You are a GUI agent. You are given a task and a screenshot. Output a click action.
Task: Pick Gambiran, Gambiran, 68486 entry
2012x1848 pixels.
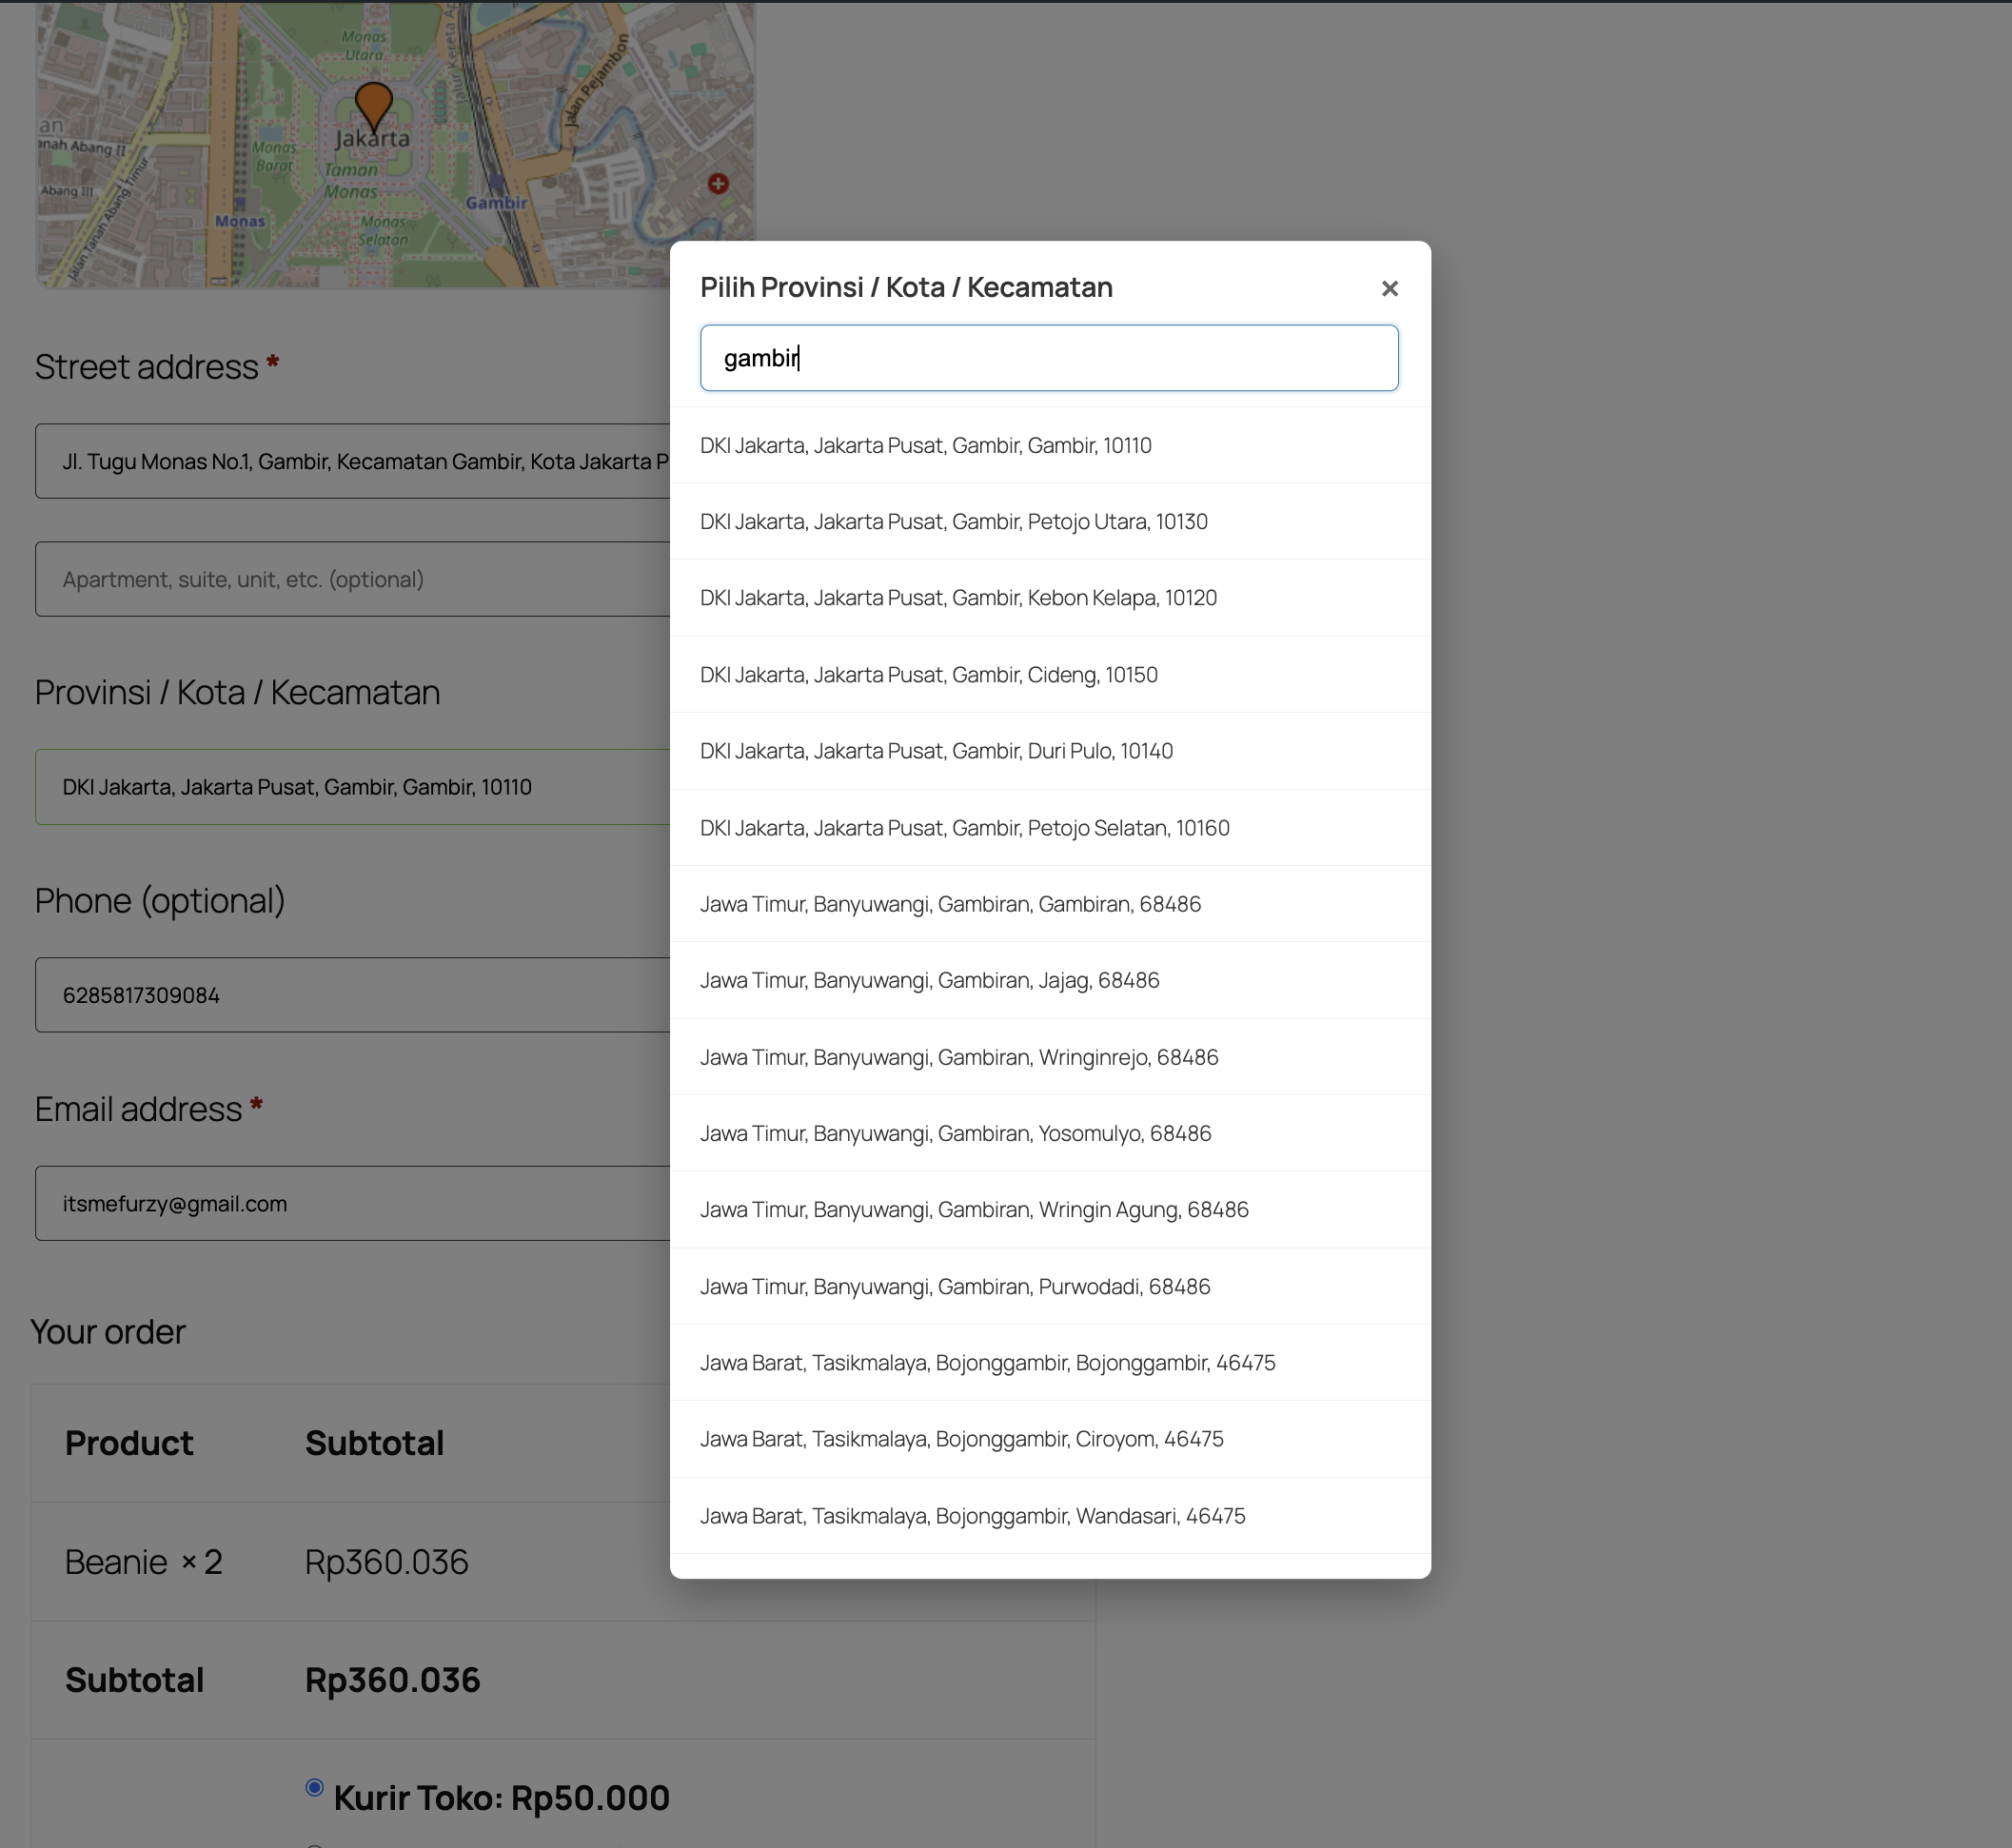(950, 904)
